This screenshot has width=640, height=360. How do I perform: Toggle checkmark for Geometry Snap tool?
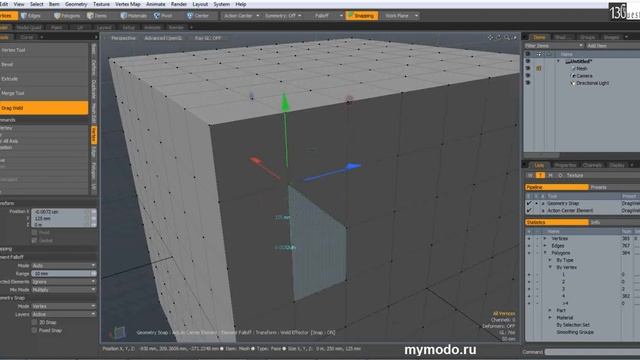tap(529, 203)
